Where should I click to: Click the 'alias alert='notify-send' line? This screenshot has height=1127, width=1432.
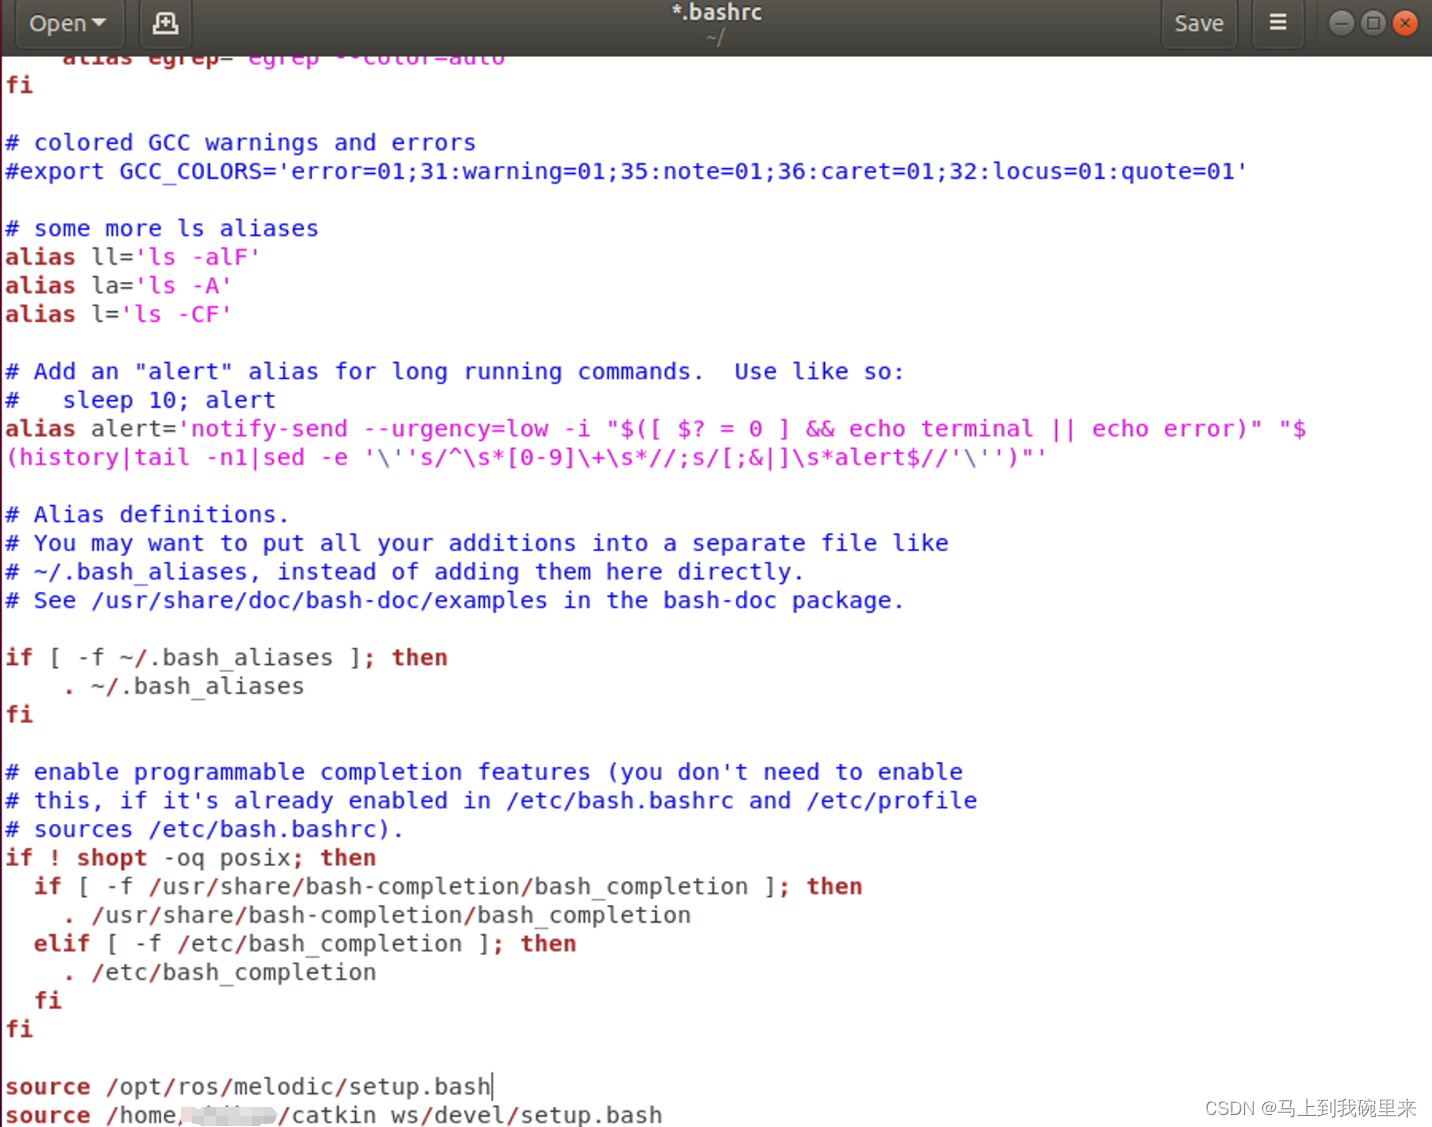(x=655, y=429)
